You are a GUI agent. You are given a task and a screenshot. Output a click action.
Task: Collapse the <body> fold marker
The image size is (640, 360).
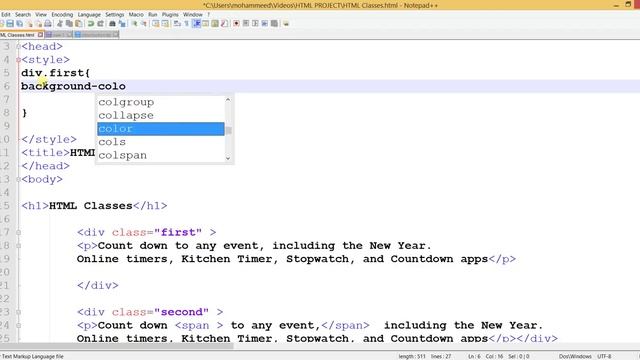click(x=18, y=179)
